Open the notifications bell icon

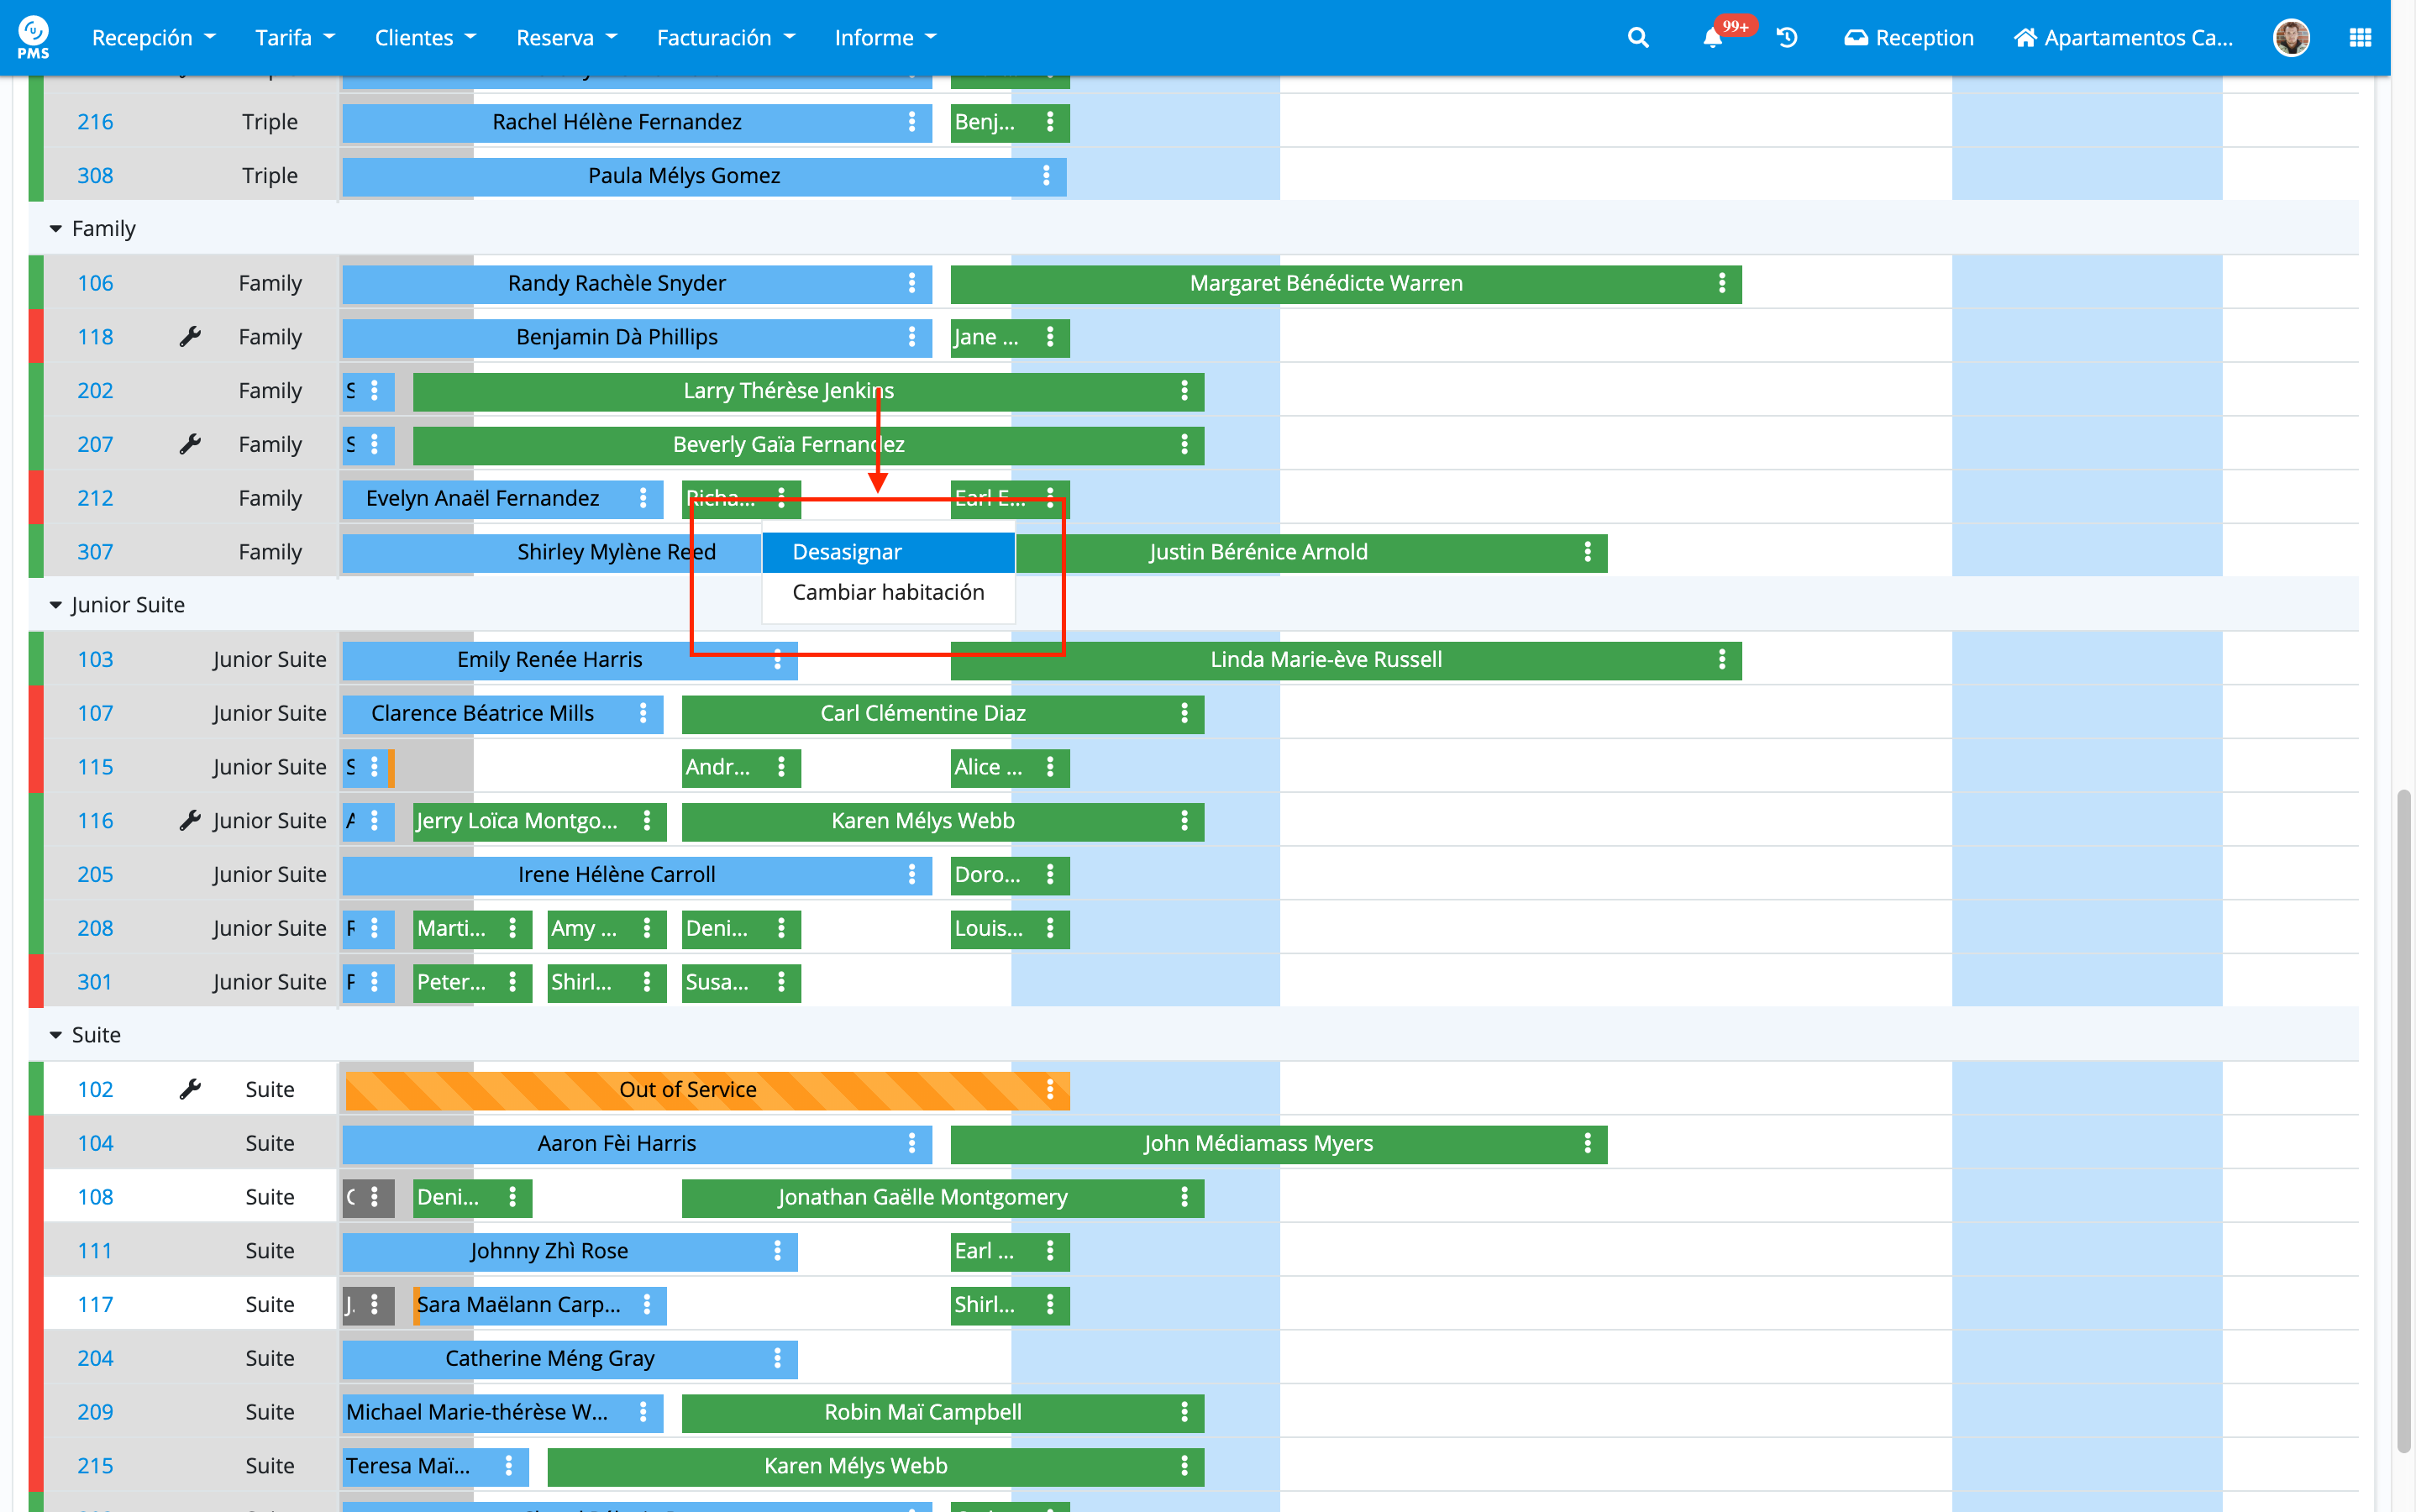[1712, 38]
